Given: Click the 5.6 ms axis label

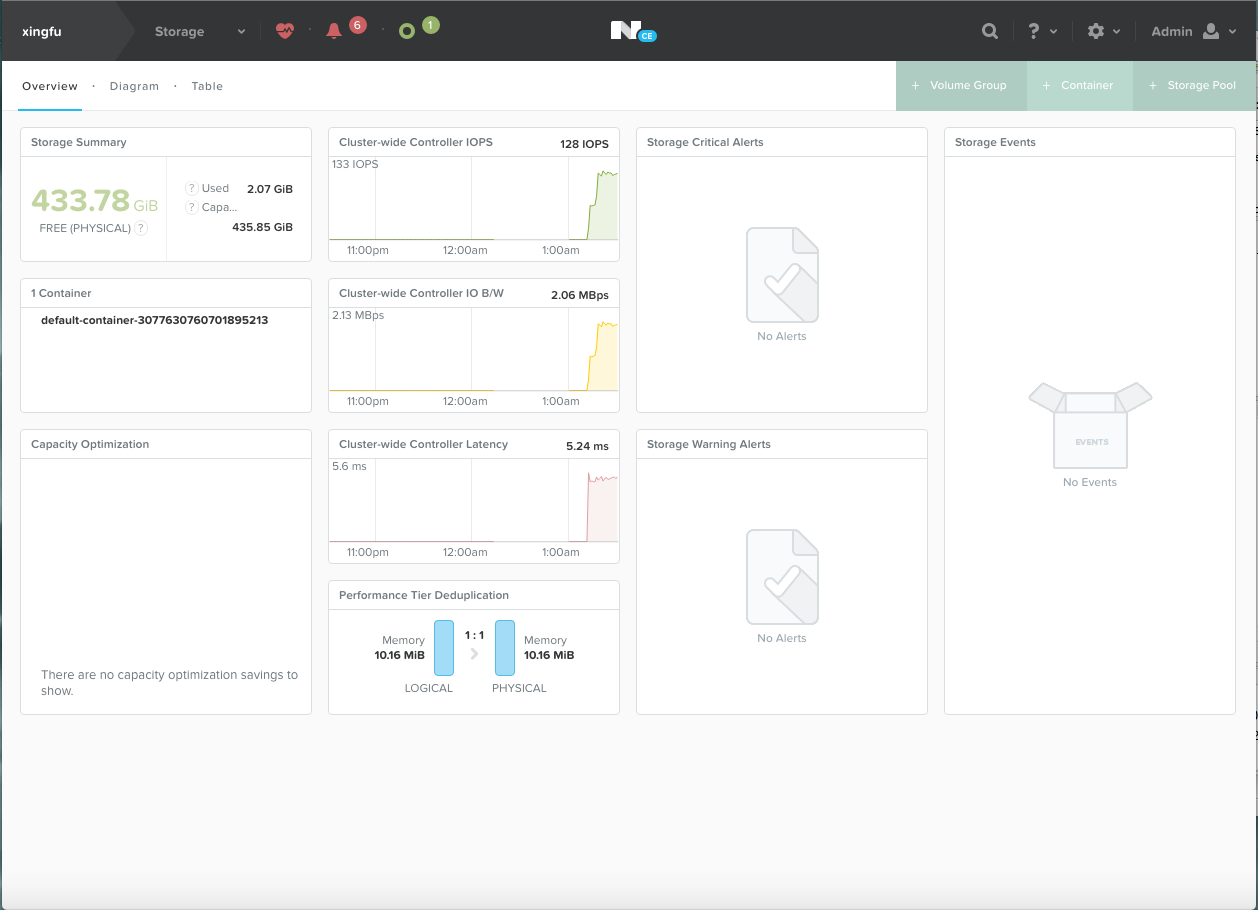Looking at the screenshot, I should pyautogui.click(x=349, y=466).
